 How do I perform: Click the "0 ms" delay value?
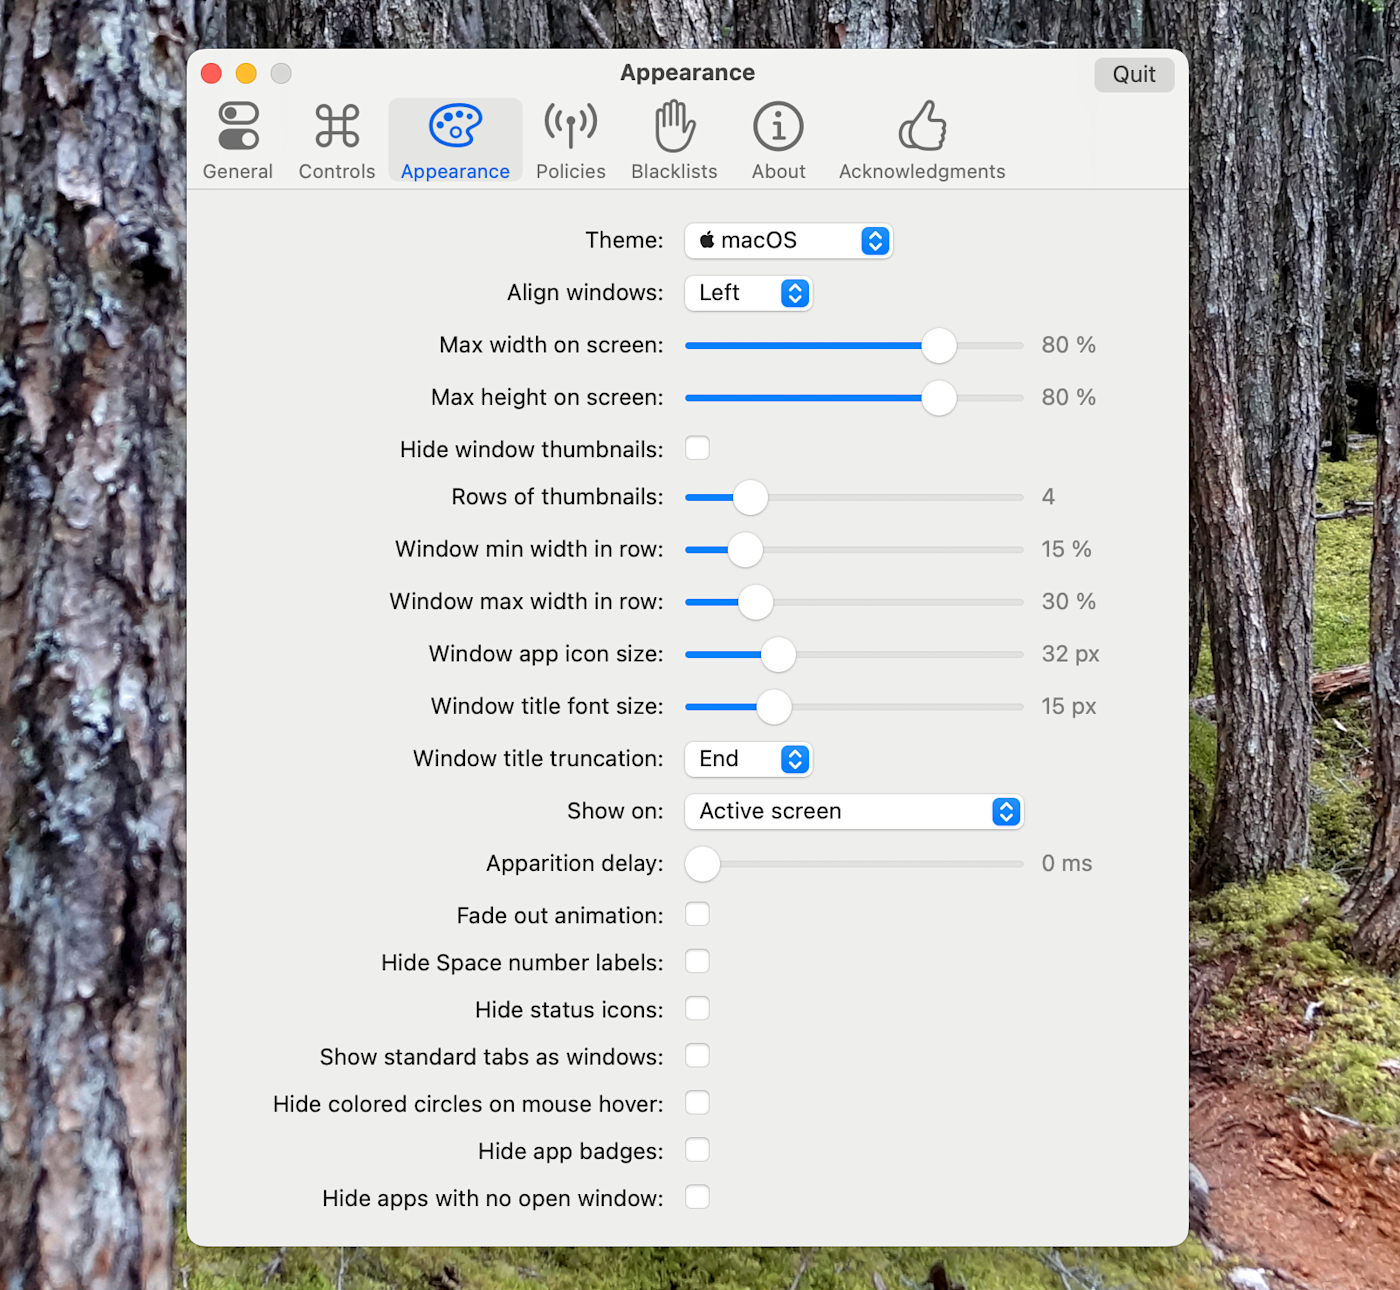click(1067, 863)
